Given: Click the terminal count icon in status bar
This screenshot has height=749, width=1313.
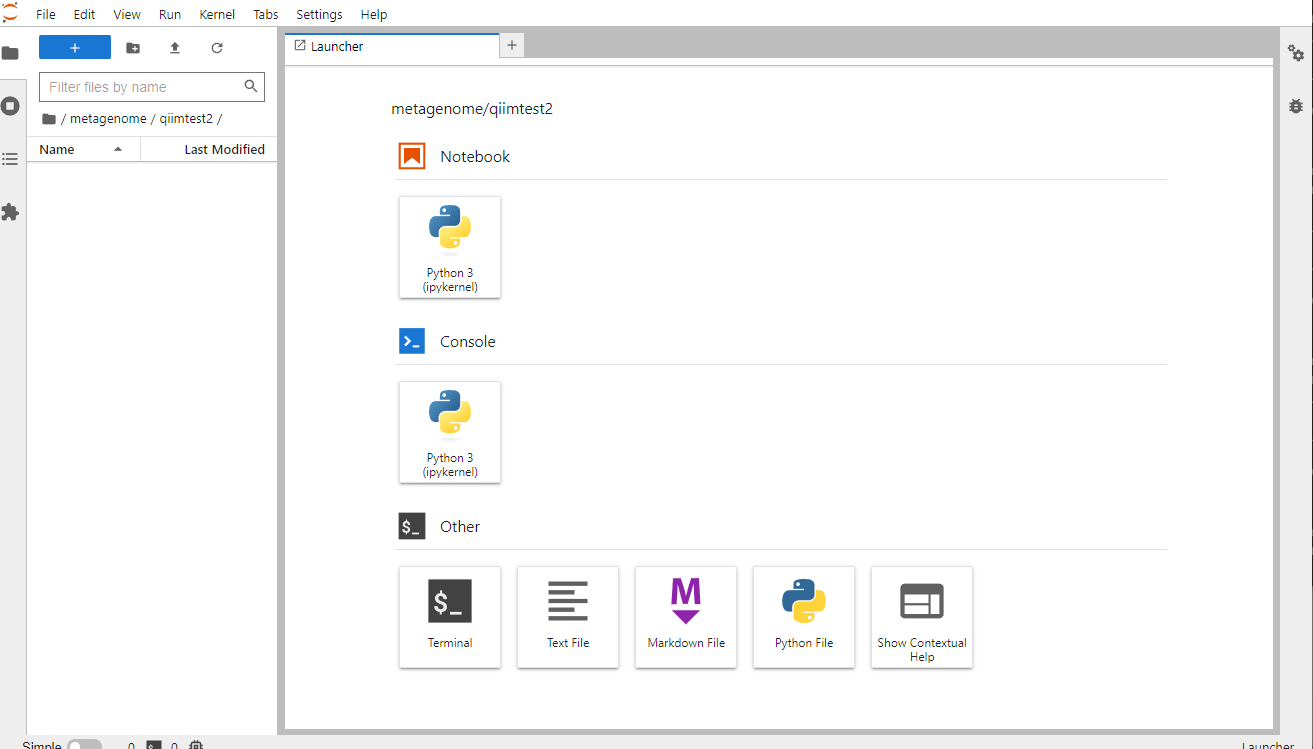Looking at the screenshot, I should pyautogui.click(x=154, y=745).
